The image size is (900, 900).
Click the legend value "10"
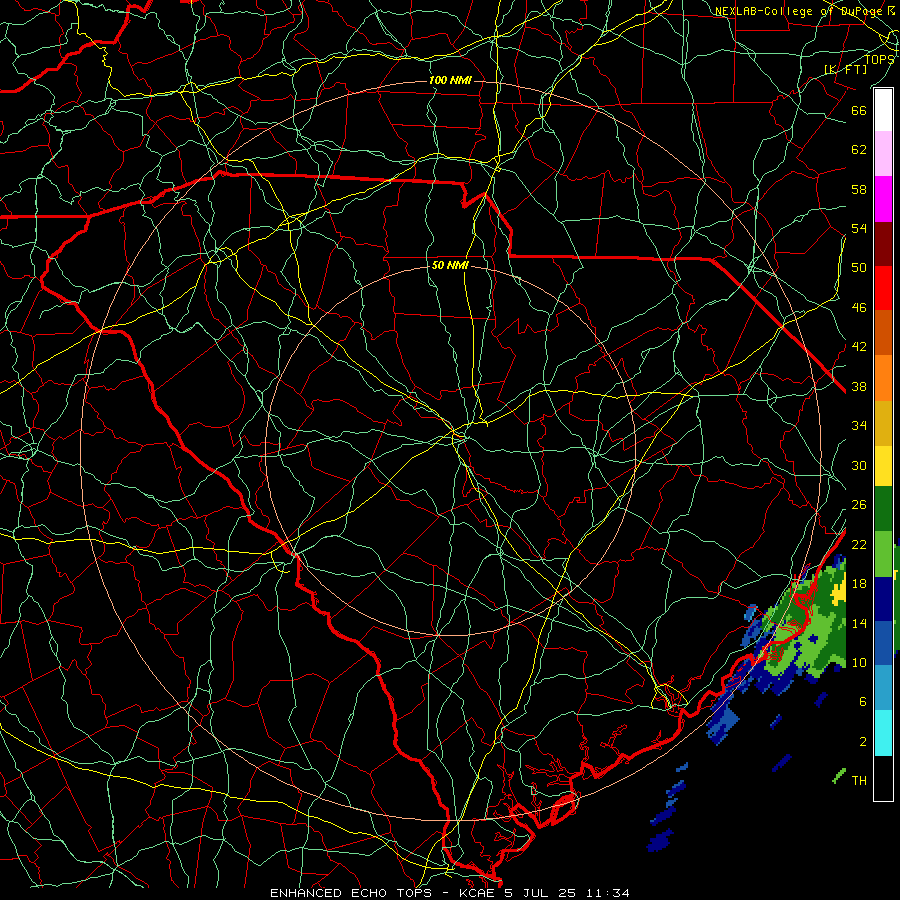(x=859, y=662)
